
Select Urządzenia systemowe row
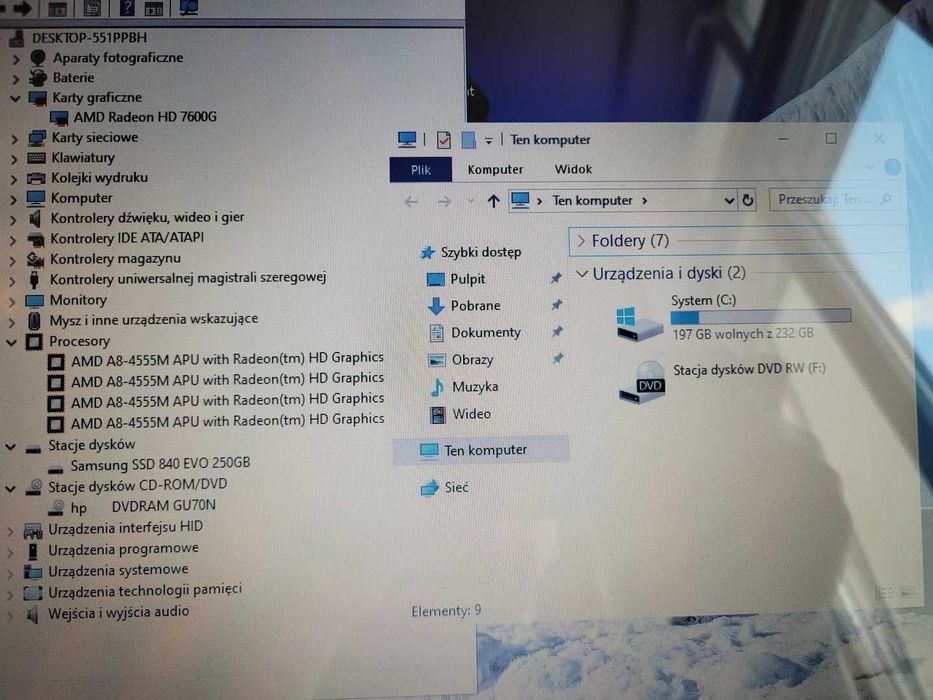coord(118,570)
